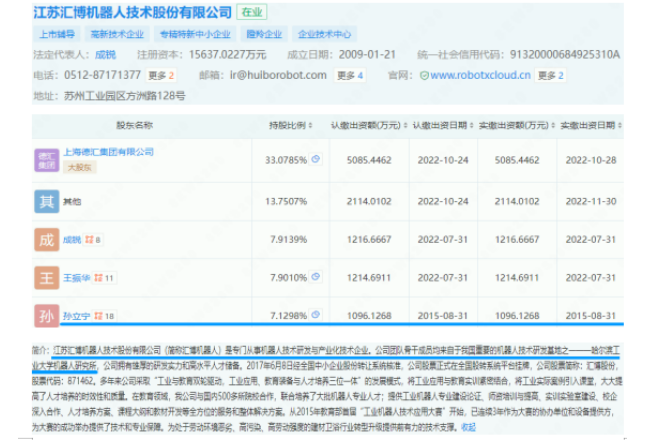Image resolution: width=650 pixels, height=448 pixels.
Task: Select the 瞪羚企业 tag
Action: 264,34
